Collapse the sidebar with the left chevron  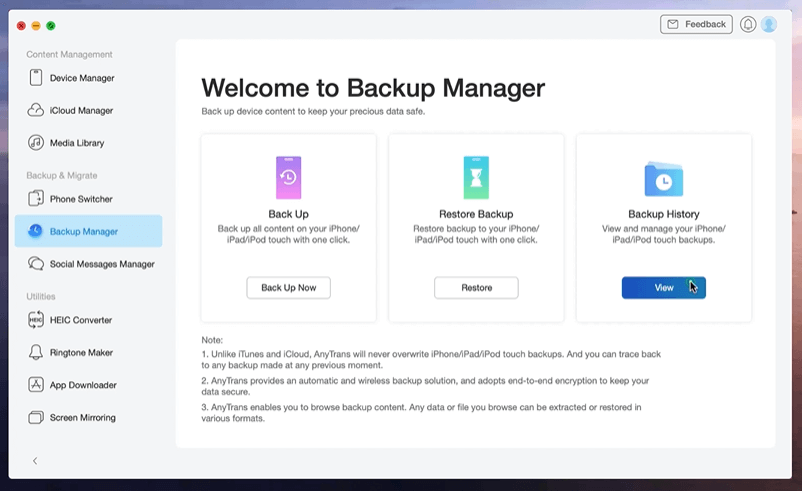(x=35, y=461)
